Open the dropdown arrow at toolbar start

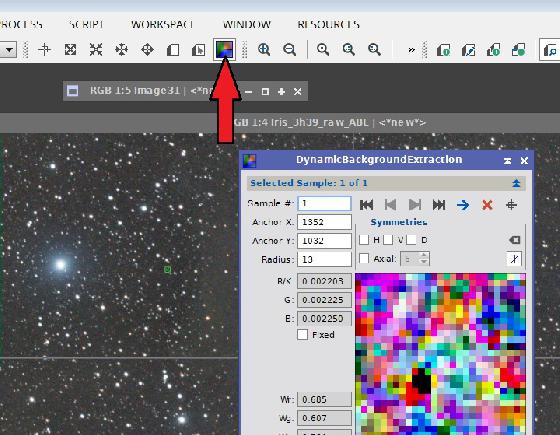(x=9, y=49)
